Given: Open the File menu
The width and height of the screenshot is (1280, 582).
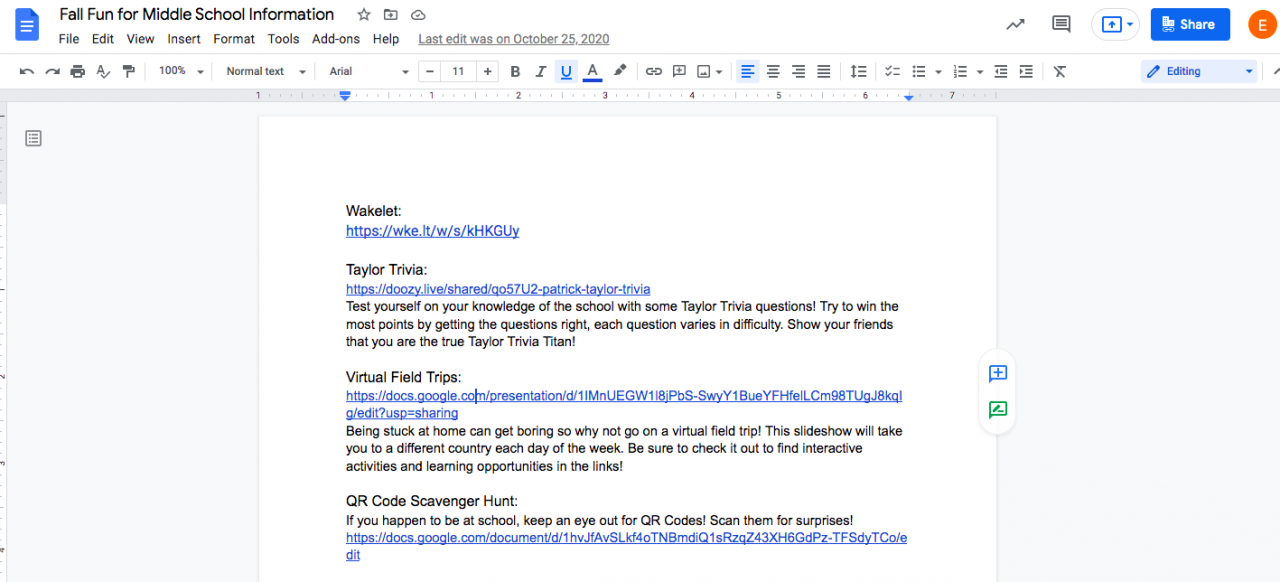Looking at the screenshot, I should (x=69, y=39).
